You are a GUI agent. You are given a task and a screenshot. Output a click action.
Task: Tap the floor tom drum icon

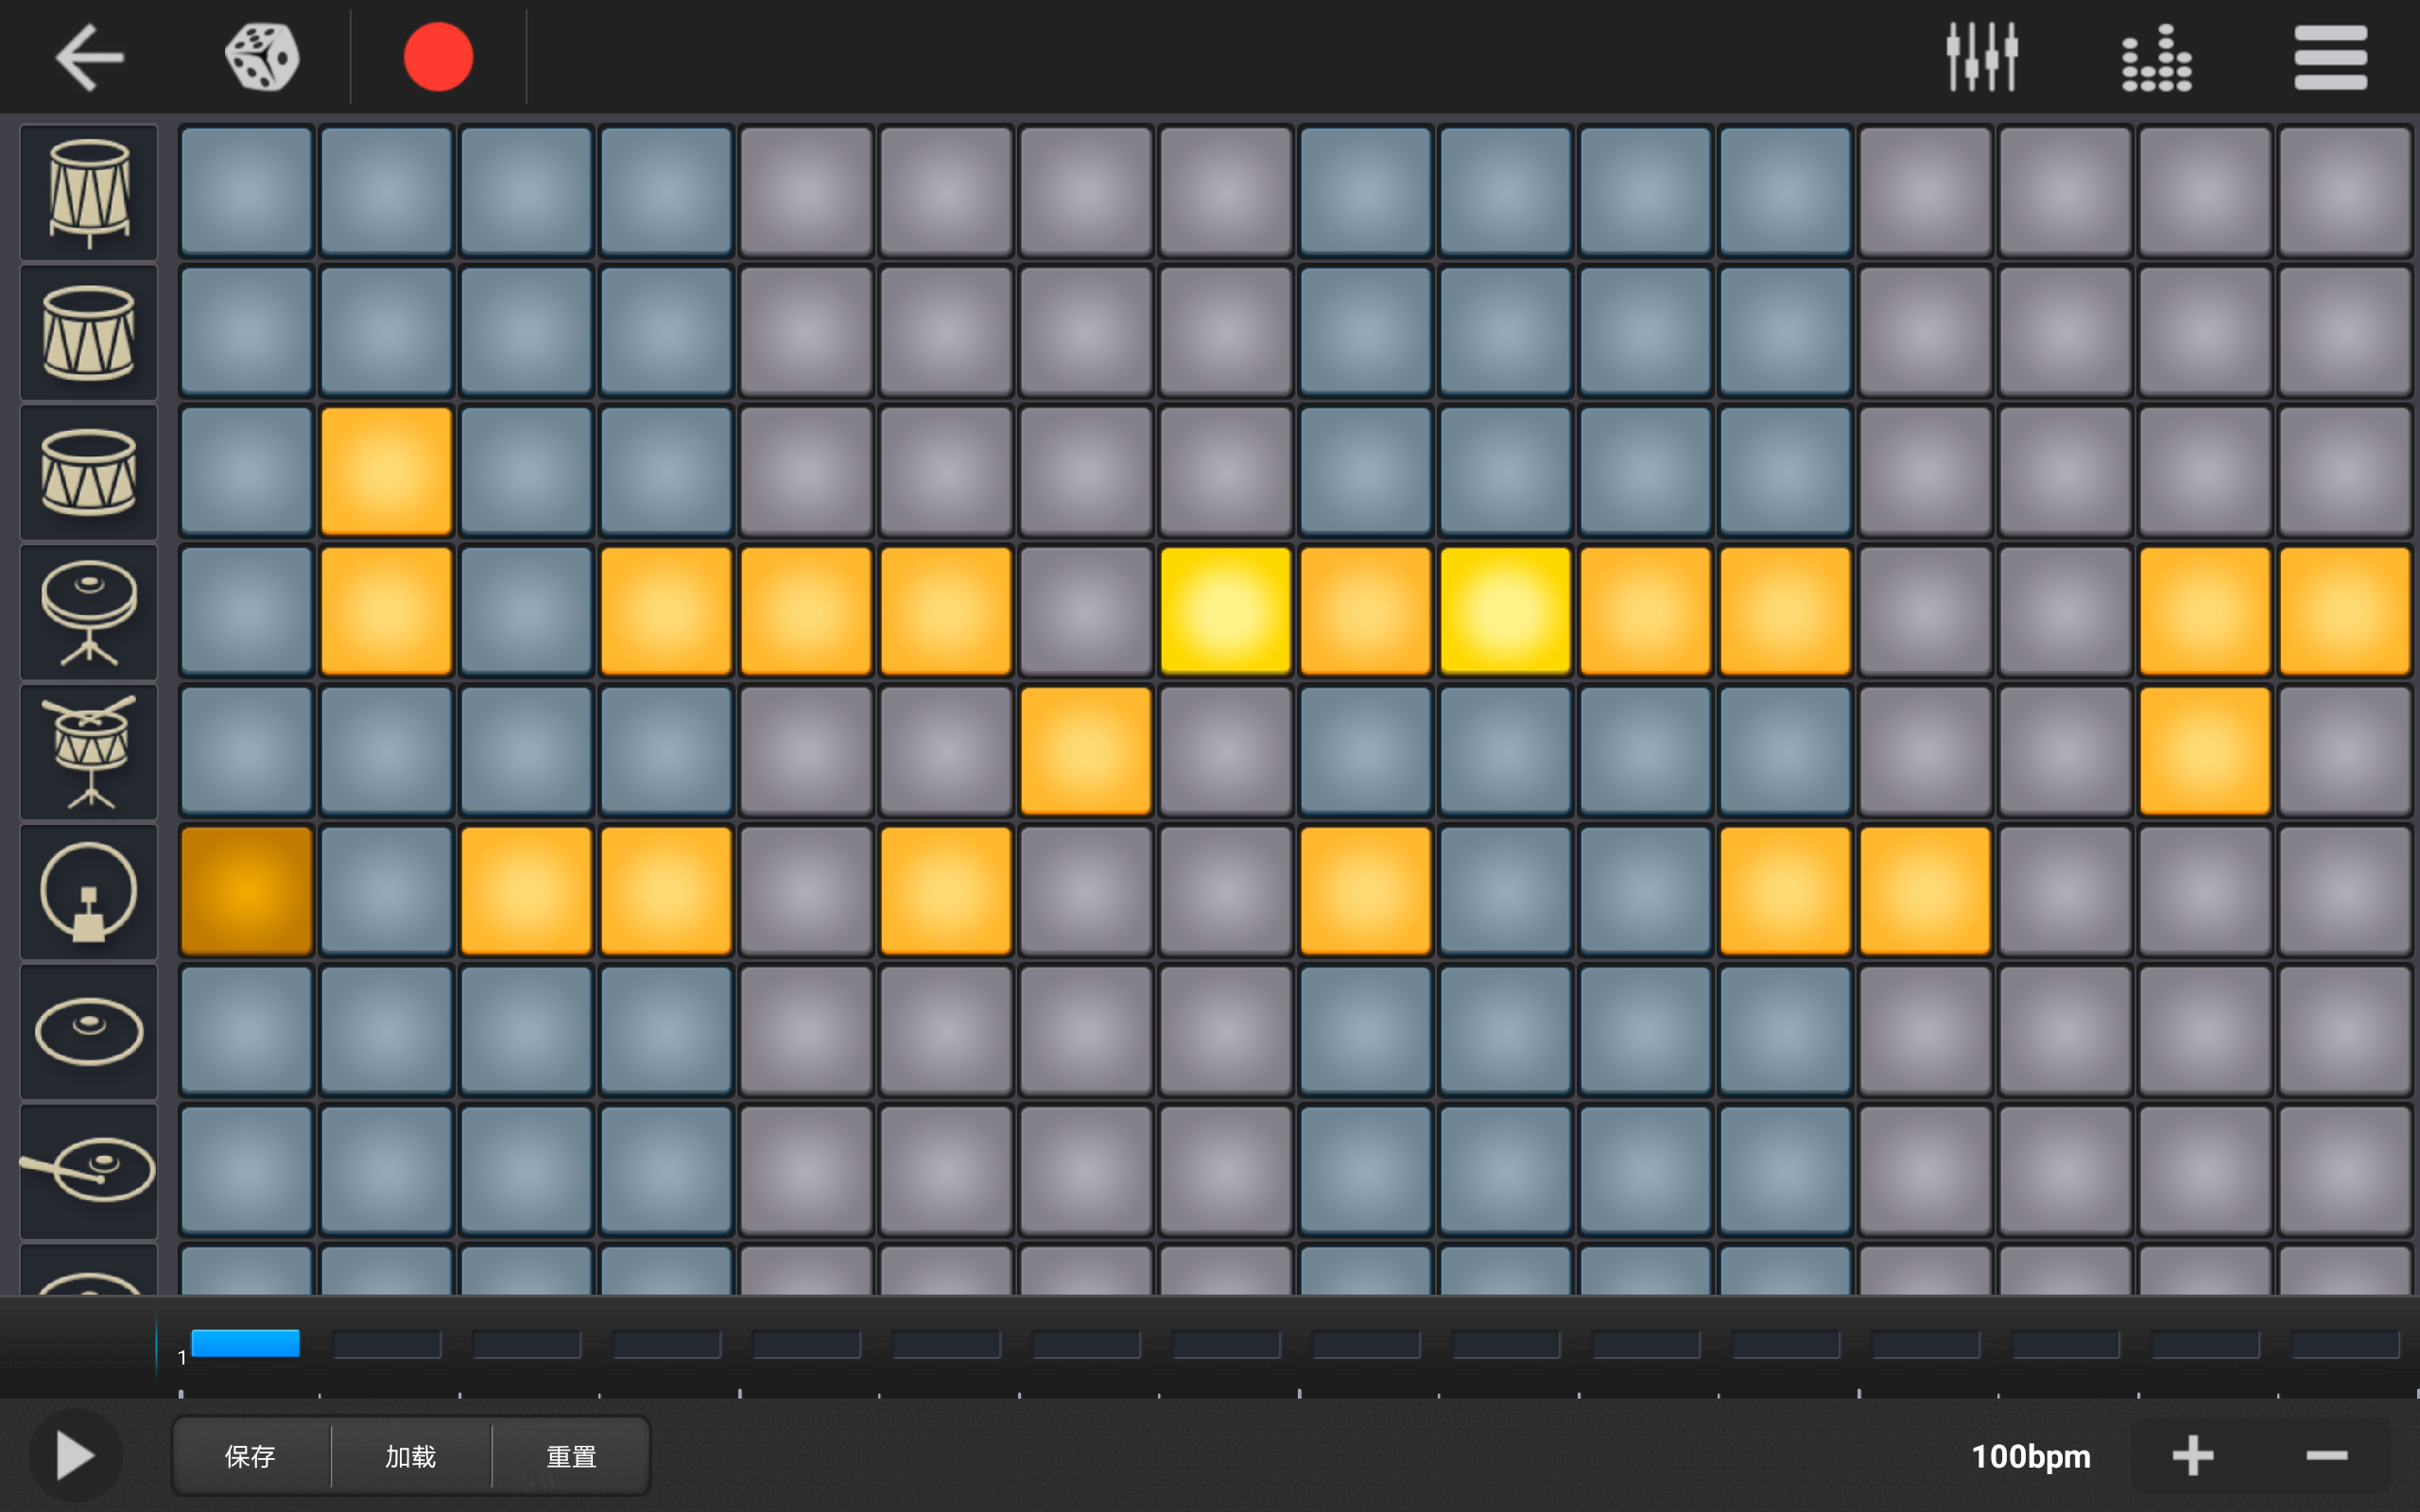[89, 192]
